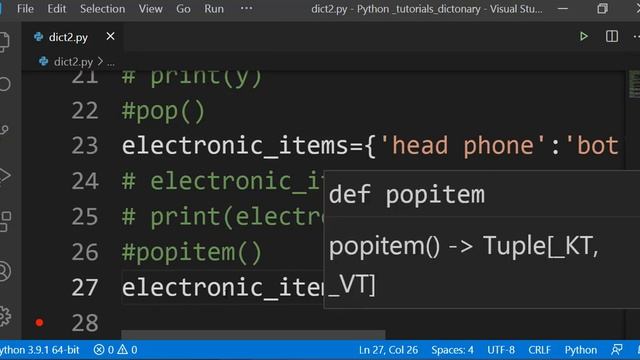Open the Extensions view
Image resolution: width=640 pixels, height=360 pixels.
pos(5,222)
